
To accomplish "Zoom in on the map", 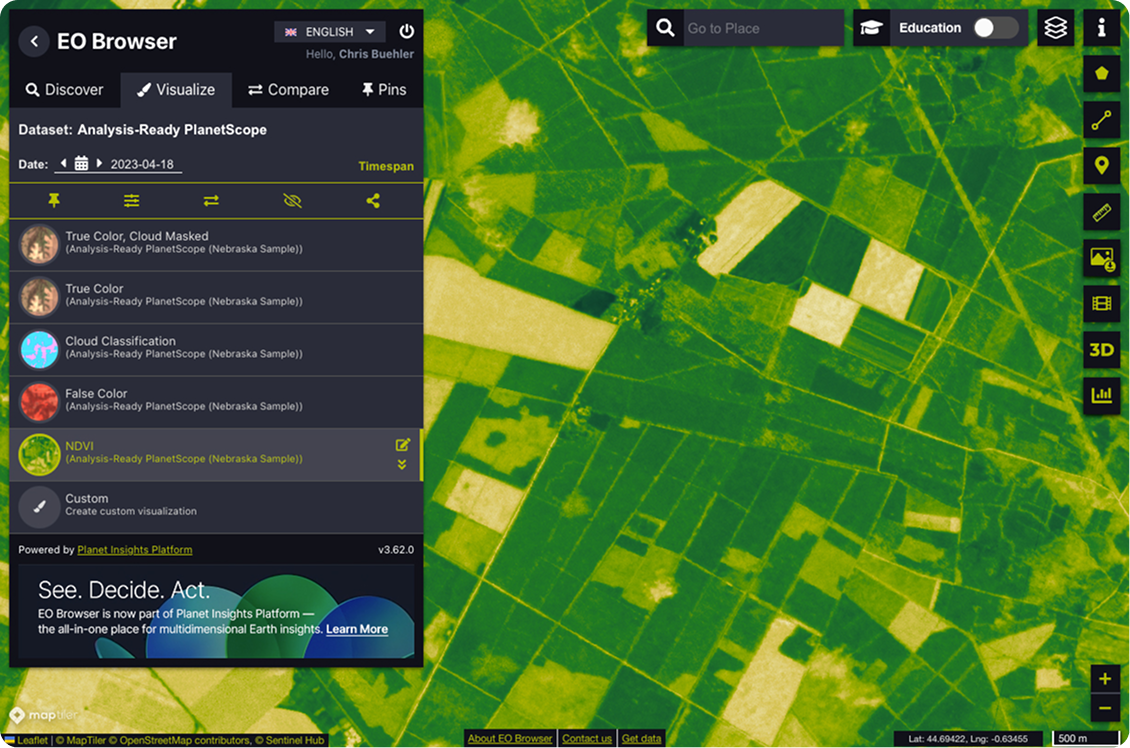I will coord(1104,678).
